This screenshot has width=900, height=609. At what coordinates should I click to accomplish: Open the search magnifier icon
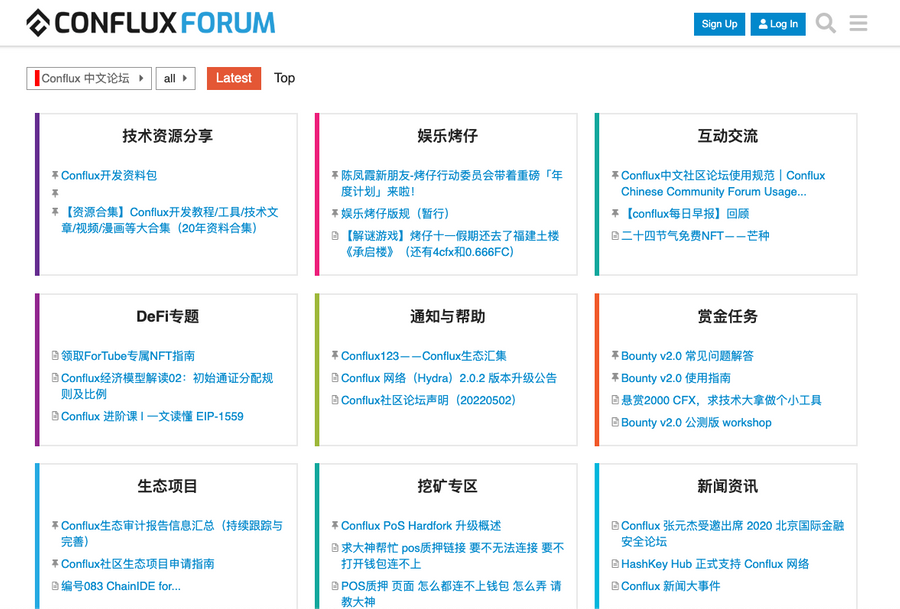click(825, 23)
